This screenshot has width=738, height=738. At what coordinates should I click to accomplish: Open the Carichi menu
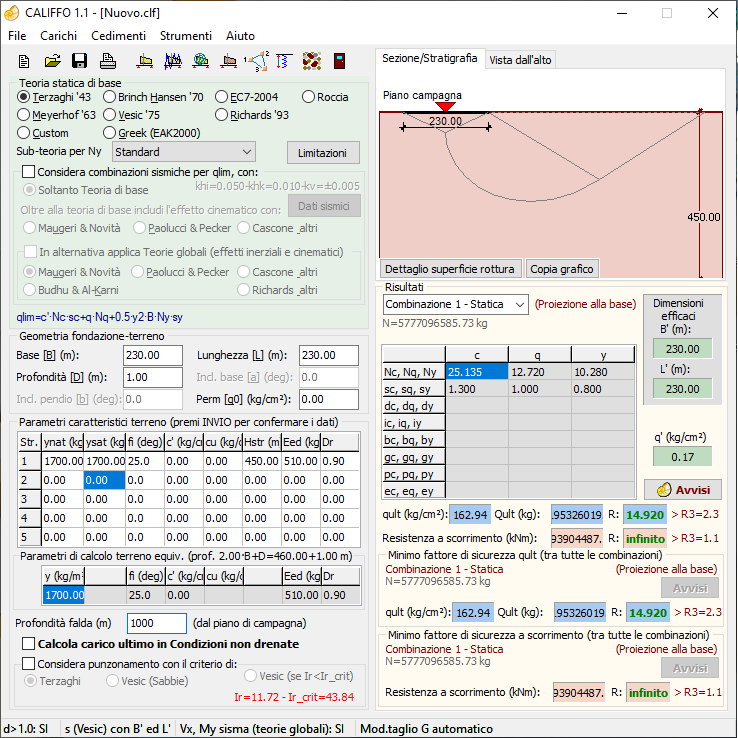tap(58, 36)
